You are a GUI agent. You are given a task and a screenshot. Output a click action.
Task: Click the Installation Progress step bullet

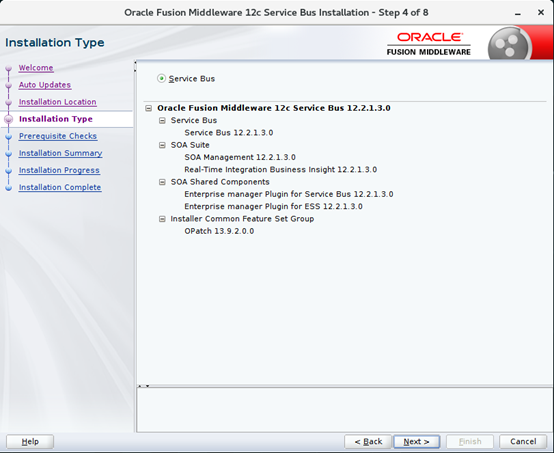point(9,171)
